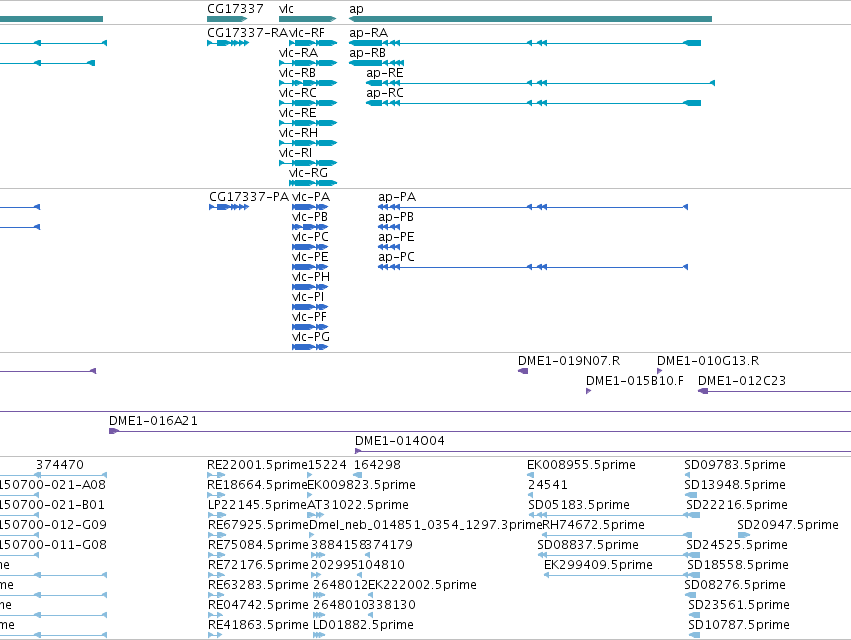This screenshot has height=640, width=851.
Task: Click the CG17337-PA protein label
Action: [249, 197]
